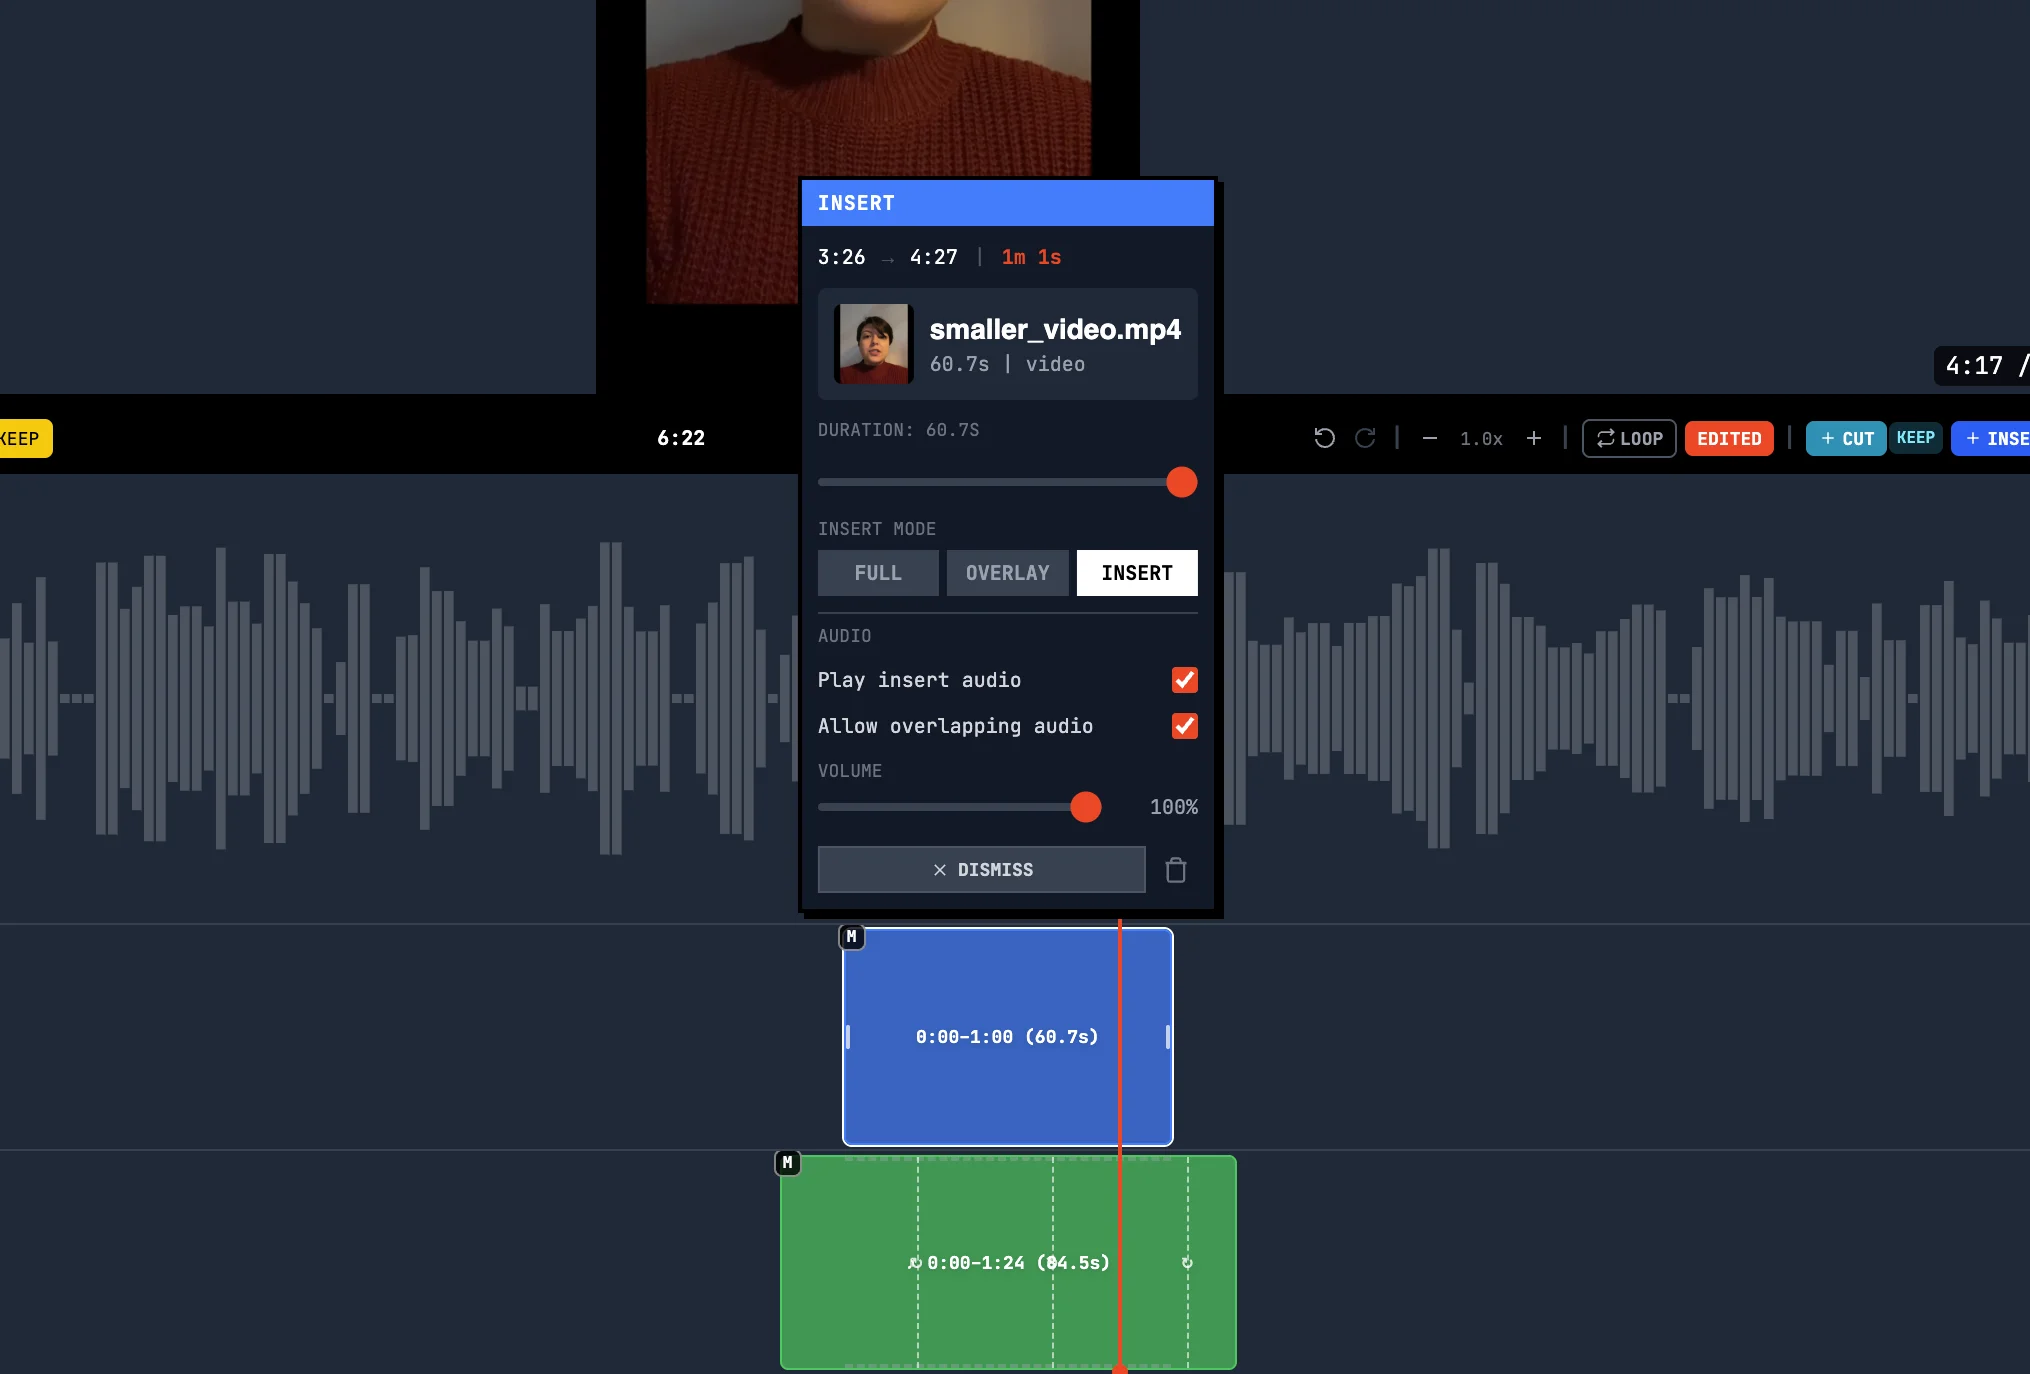
Task: Decrease playback speed with minus icon
Action: pyautogui.click(x=1430, y=438)
